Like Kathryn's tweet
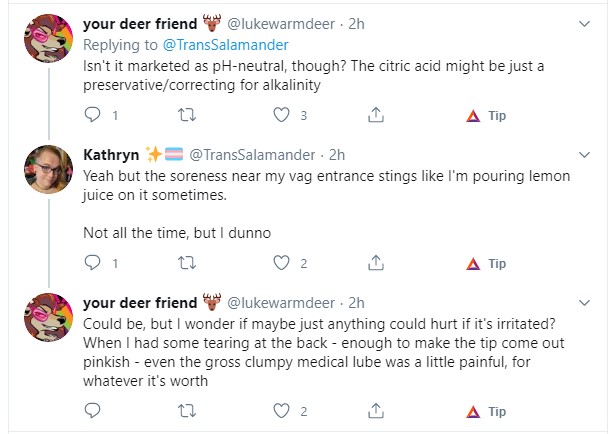This screenshot has height=434, width=616. [281, 263]
